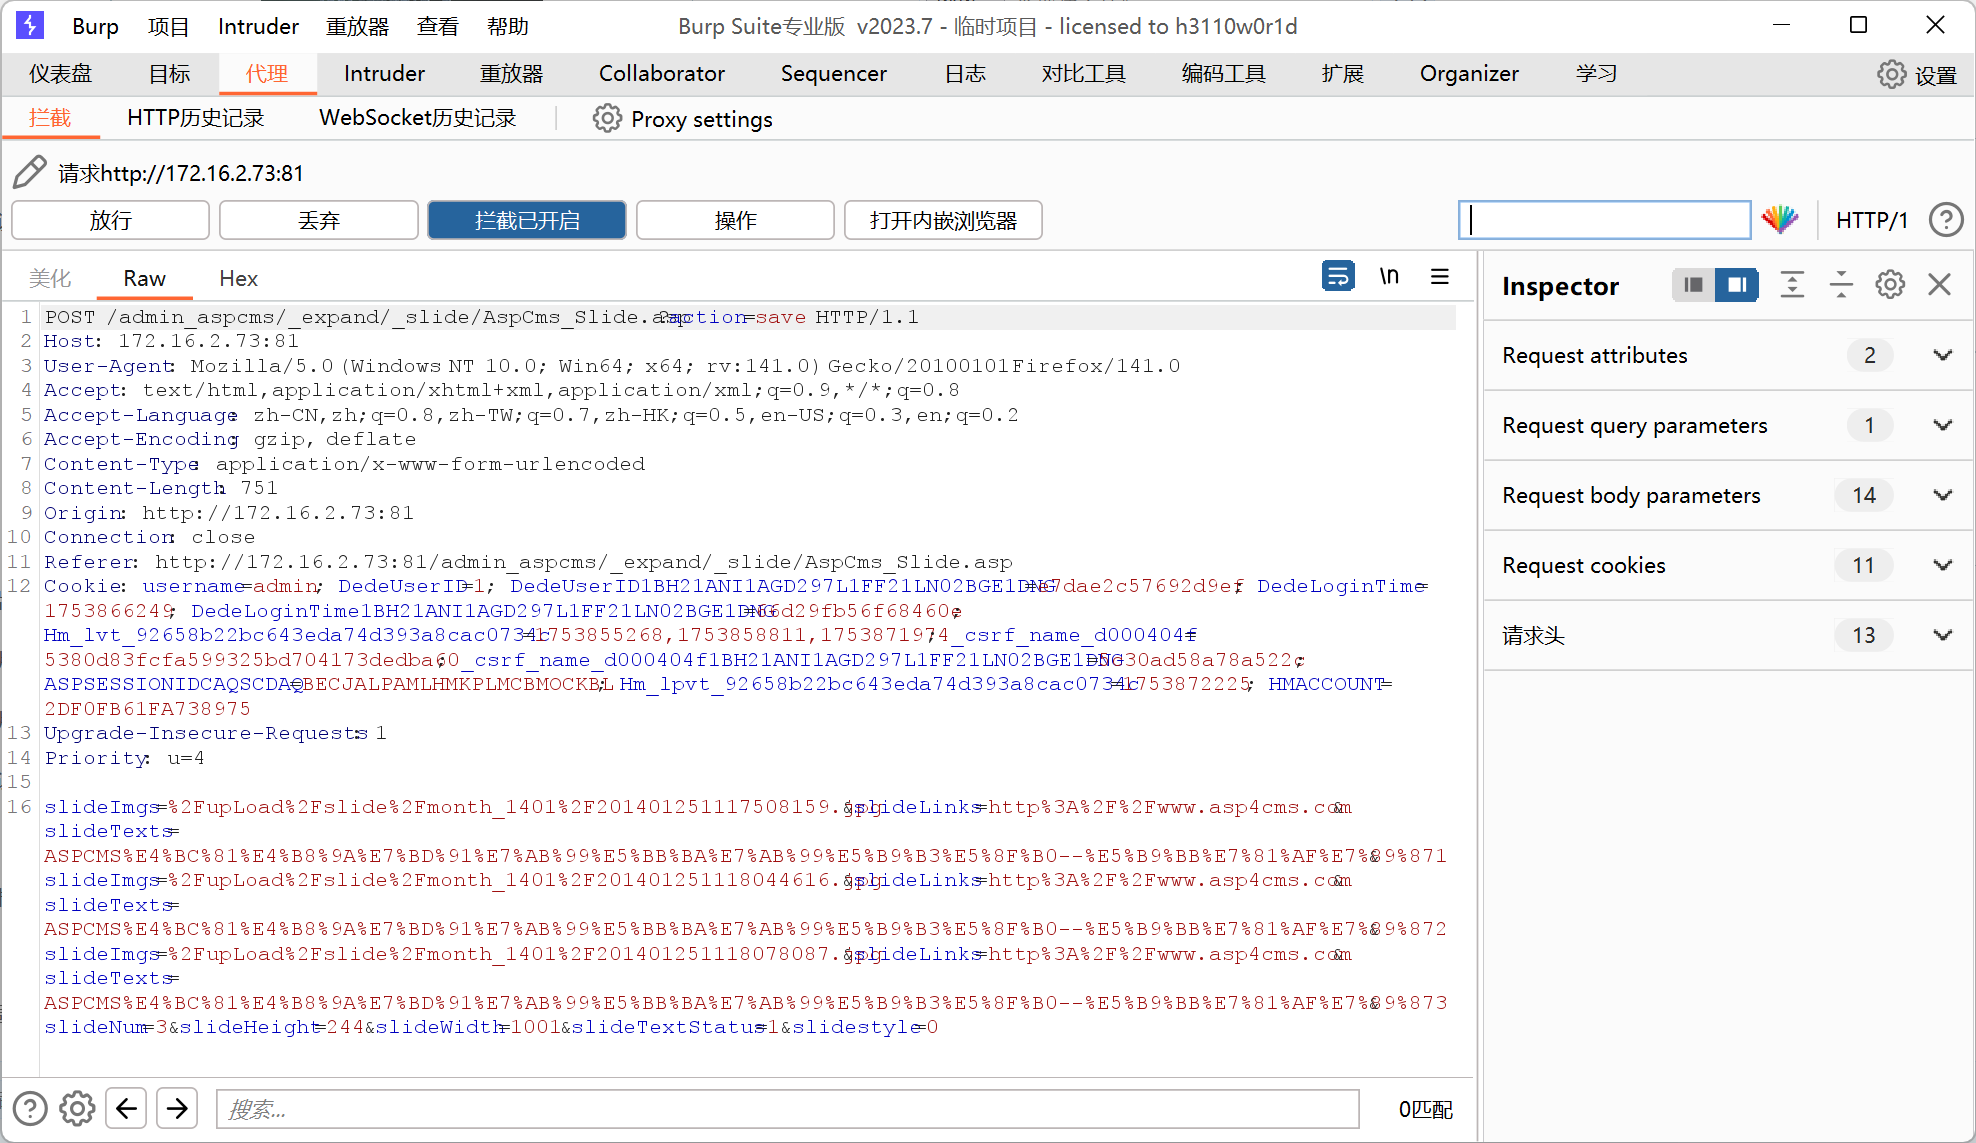This screenshot has height=1143, width=1976.
Task: Toggle the 拦截已开启 intercept button
Action: pos(527,220)
